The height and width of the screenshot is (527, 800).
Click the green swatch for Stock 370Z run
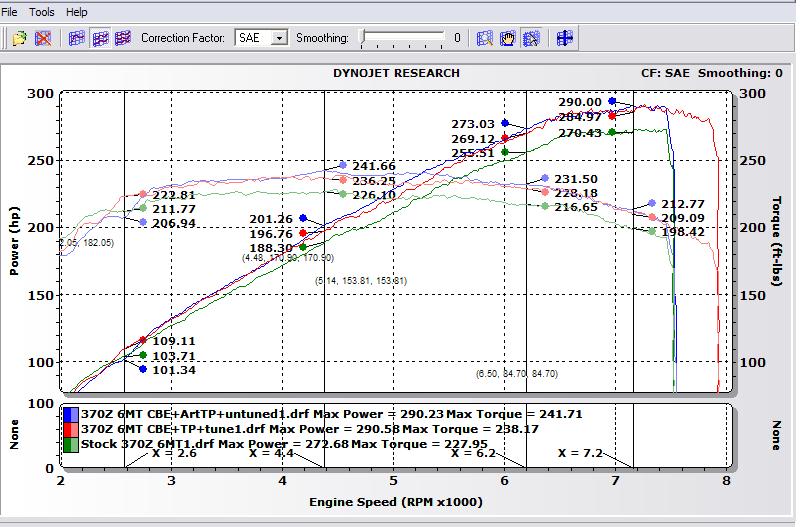(71, 445)
